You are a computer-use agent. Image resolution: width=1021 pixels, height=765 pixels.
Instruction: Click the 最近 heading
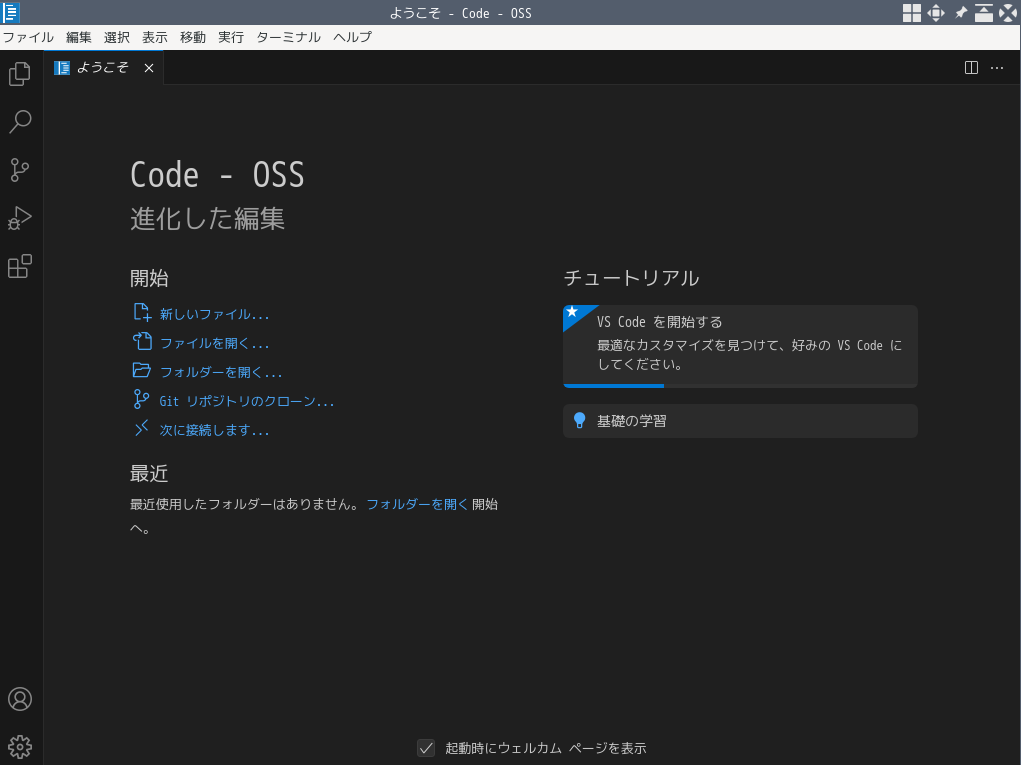point(149,473)
